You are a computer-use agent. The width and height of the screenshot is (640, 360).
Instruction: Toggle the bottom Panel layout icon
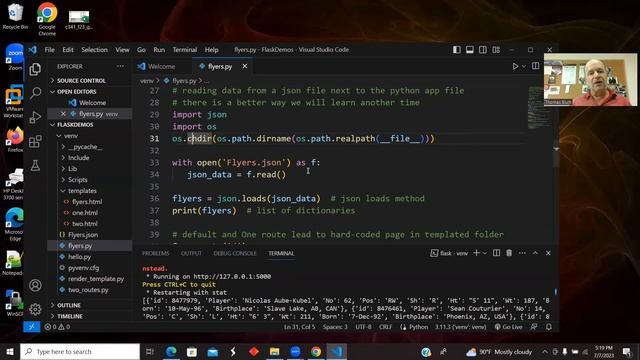[470, 50]
